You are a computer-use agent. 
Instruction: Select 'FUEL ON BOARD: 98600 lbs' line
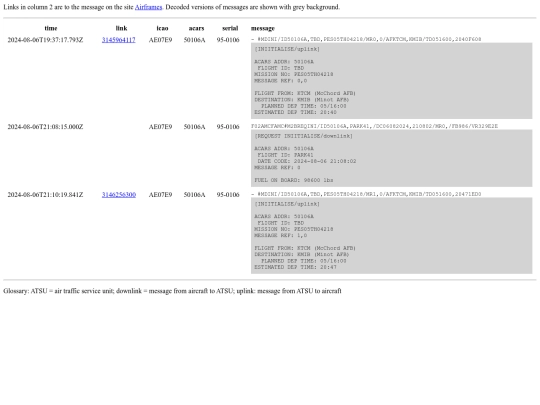point(294,180)
